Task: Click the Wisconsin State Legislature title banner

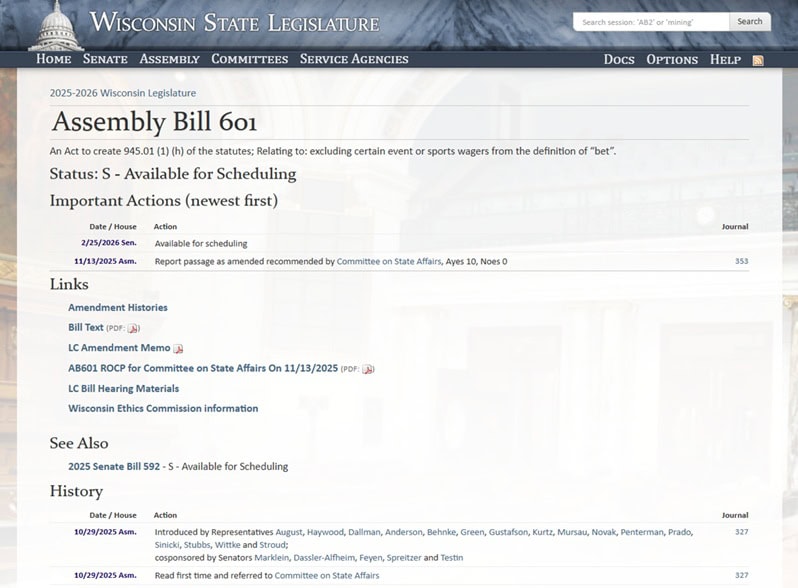Action: pos(235,23)
